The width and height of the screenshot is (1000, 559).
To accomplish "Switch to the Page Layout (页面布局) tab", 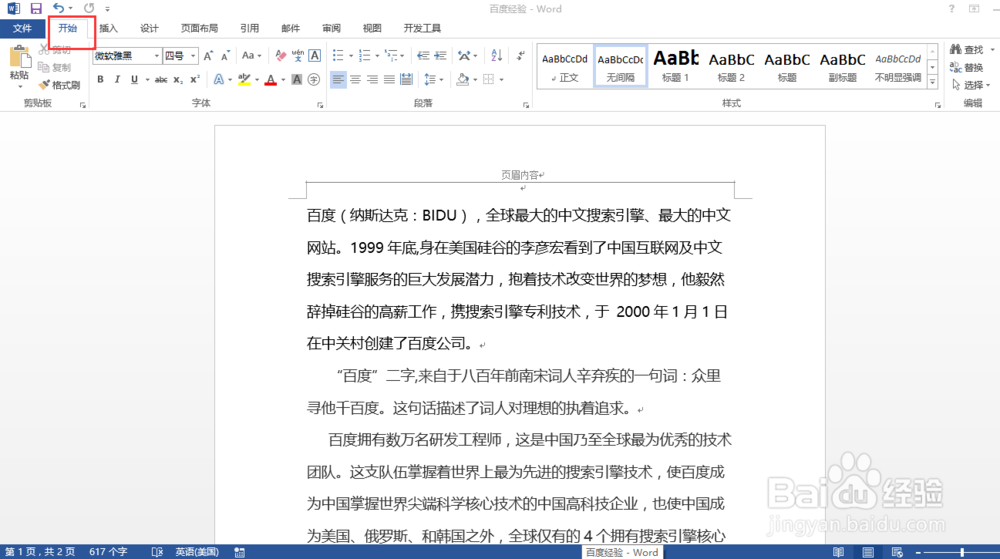I will [199, 28].
